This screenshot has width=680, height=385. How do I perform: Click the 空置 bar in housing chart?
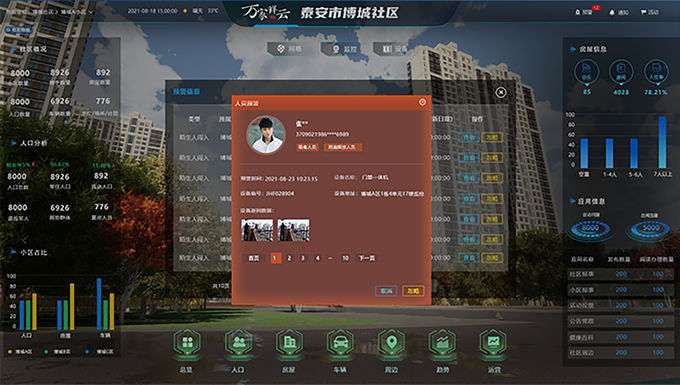click(x=584, y=153)
